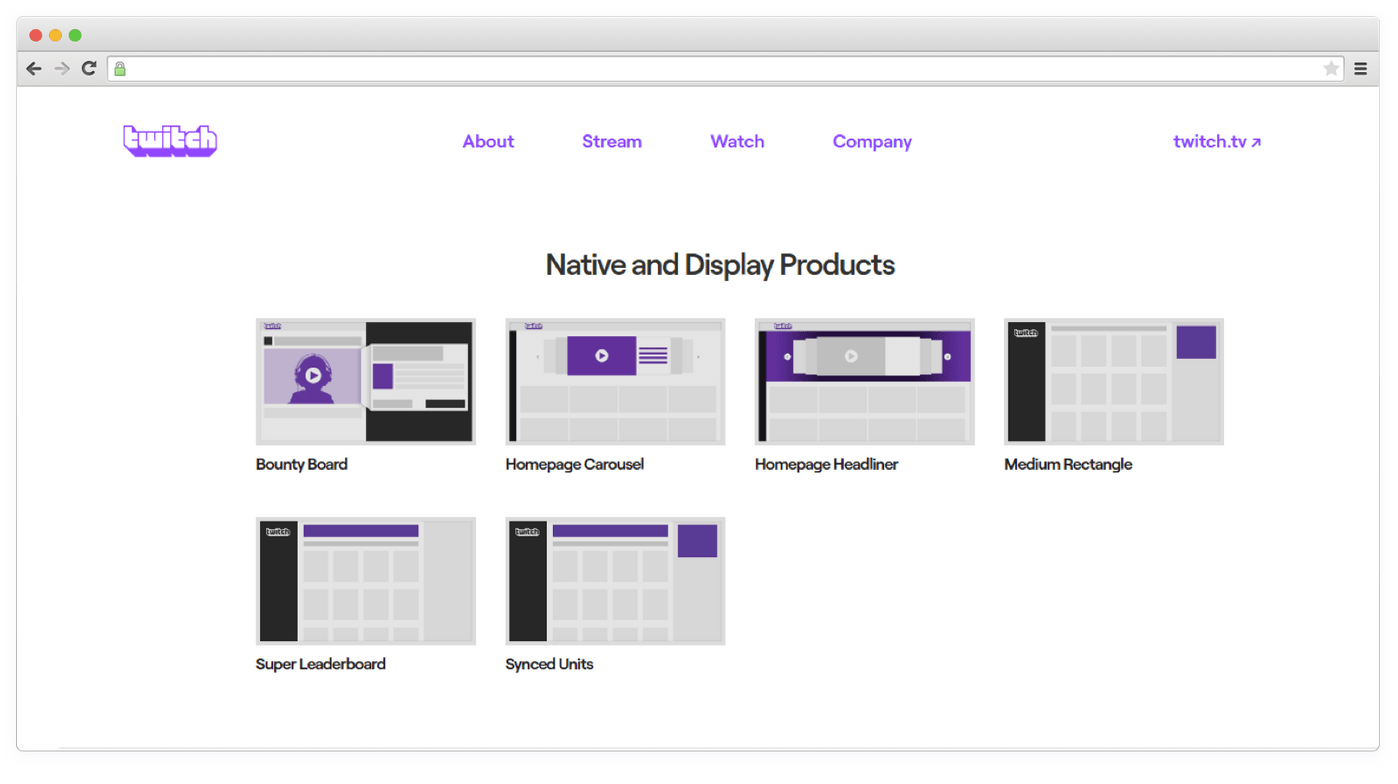
Task: Click the Synced Units label
Action: [549, 664]
